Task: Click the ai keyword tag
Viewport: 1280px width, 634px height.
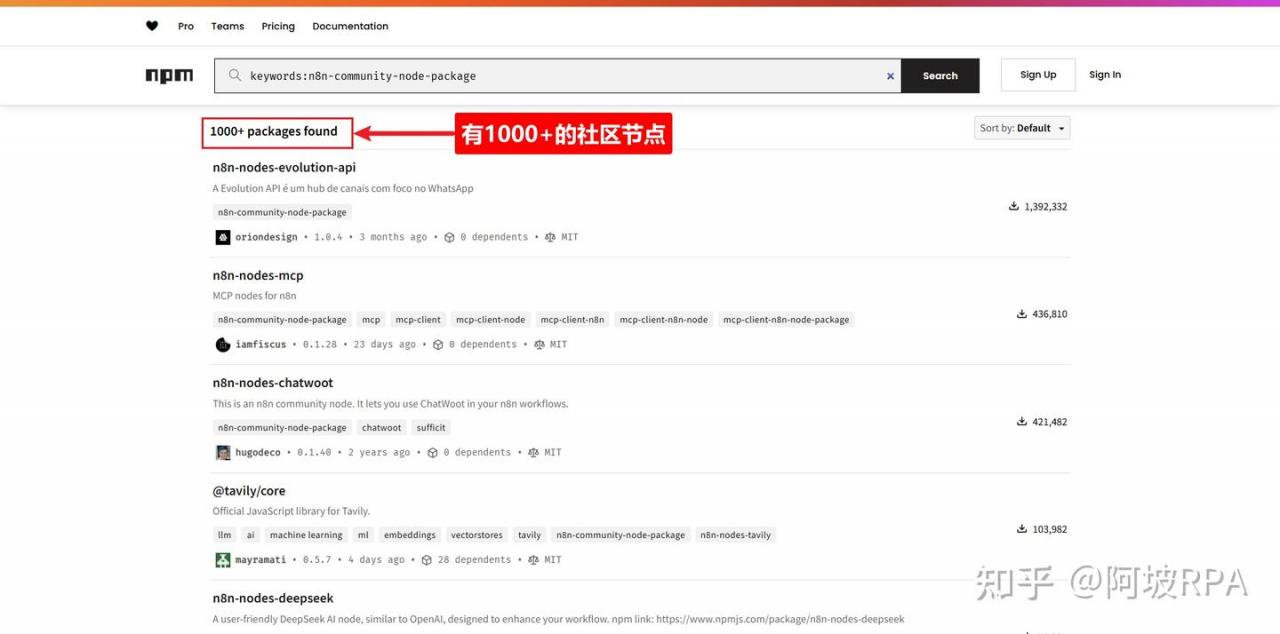Action: click(250, 535)
